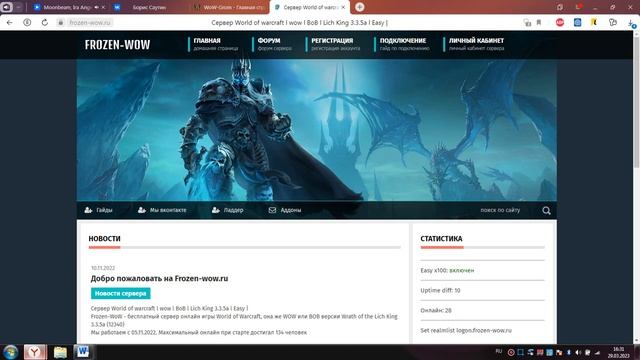Click the Uptime diff: 10 line
Screen dimensions: 640x360
pyautogui.click(x=440, y=290)
